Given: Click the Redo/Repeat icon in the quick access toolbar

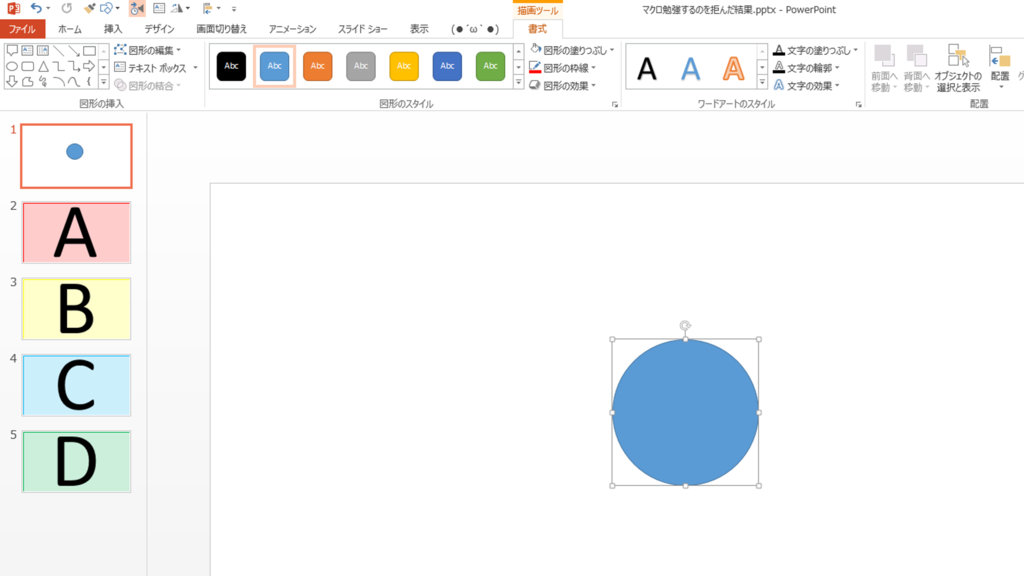Looking at the screenshot, I should [x=67, y=8].
